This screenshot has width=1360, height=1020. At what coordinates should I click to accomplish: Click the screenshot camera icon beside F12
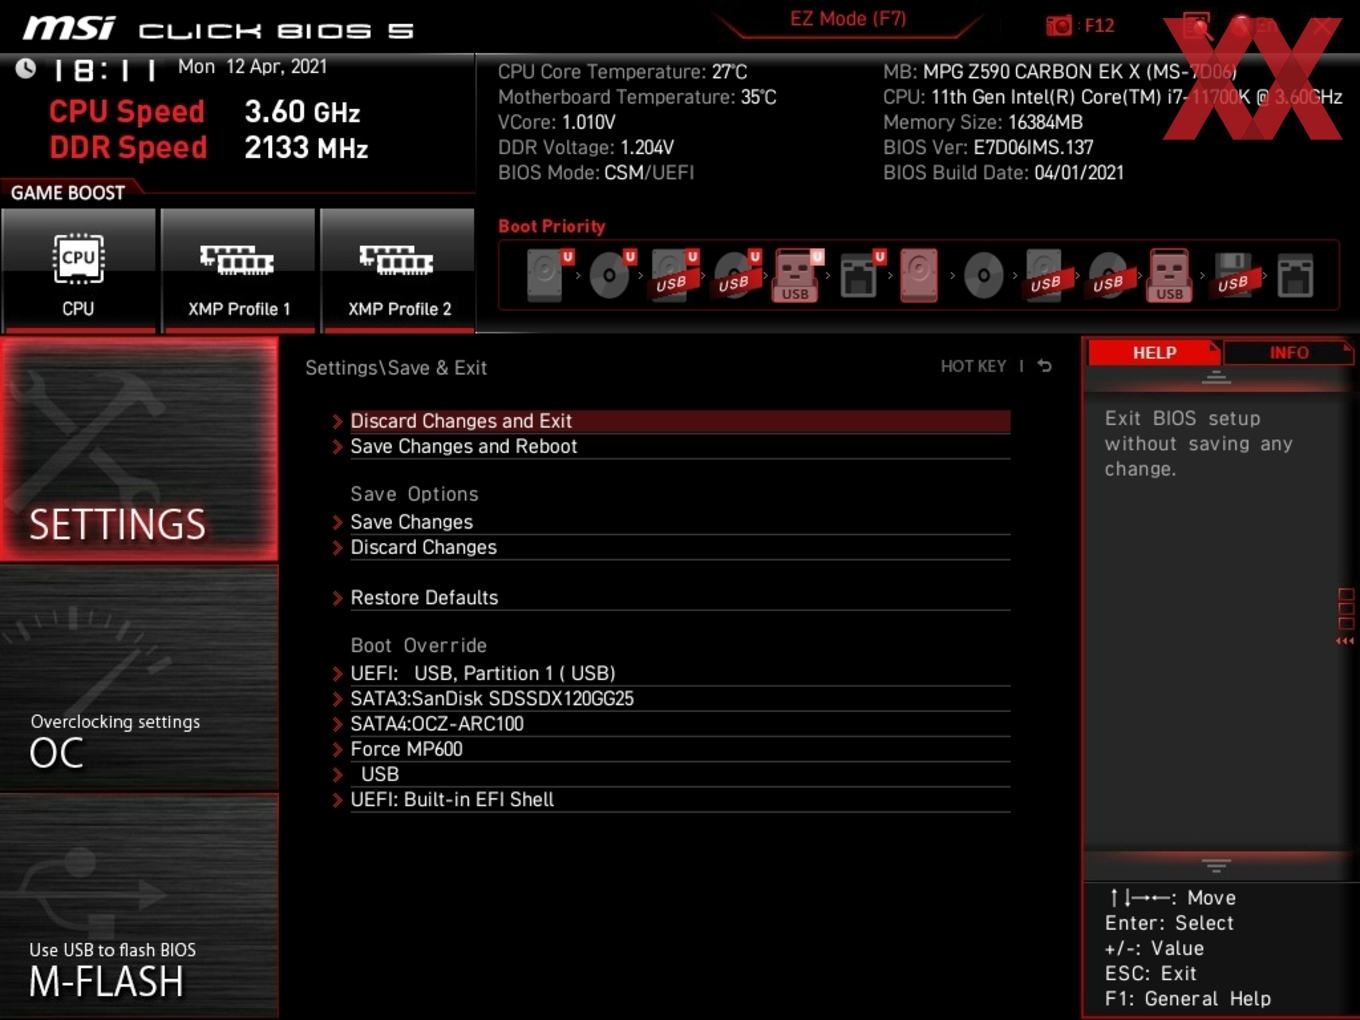coord(1058,26)
